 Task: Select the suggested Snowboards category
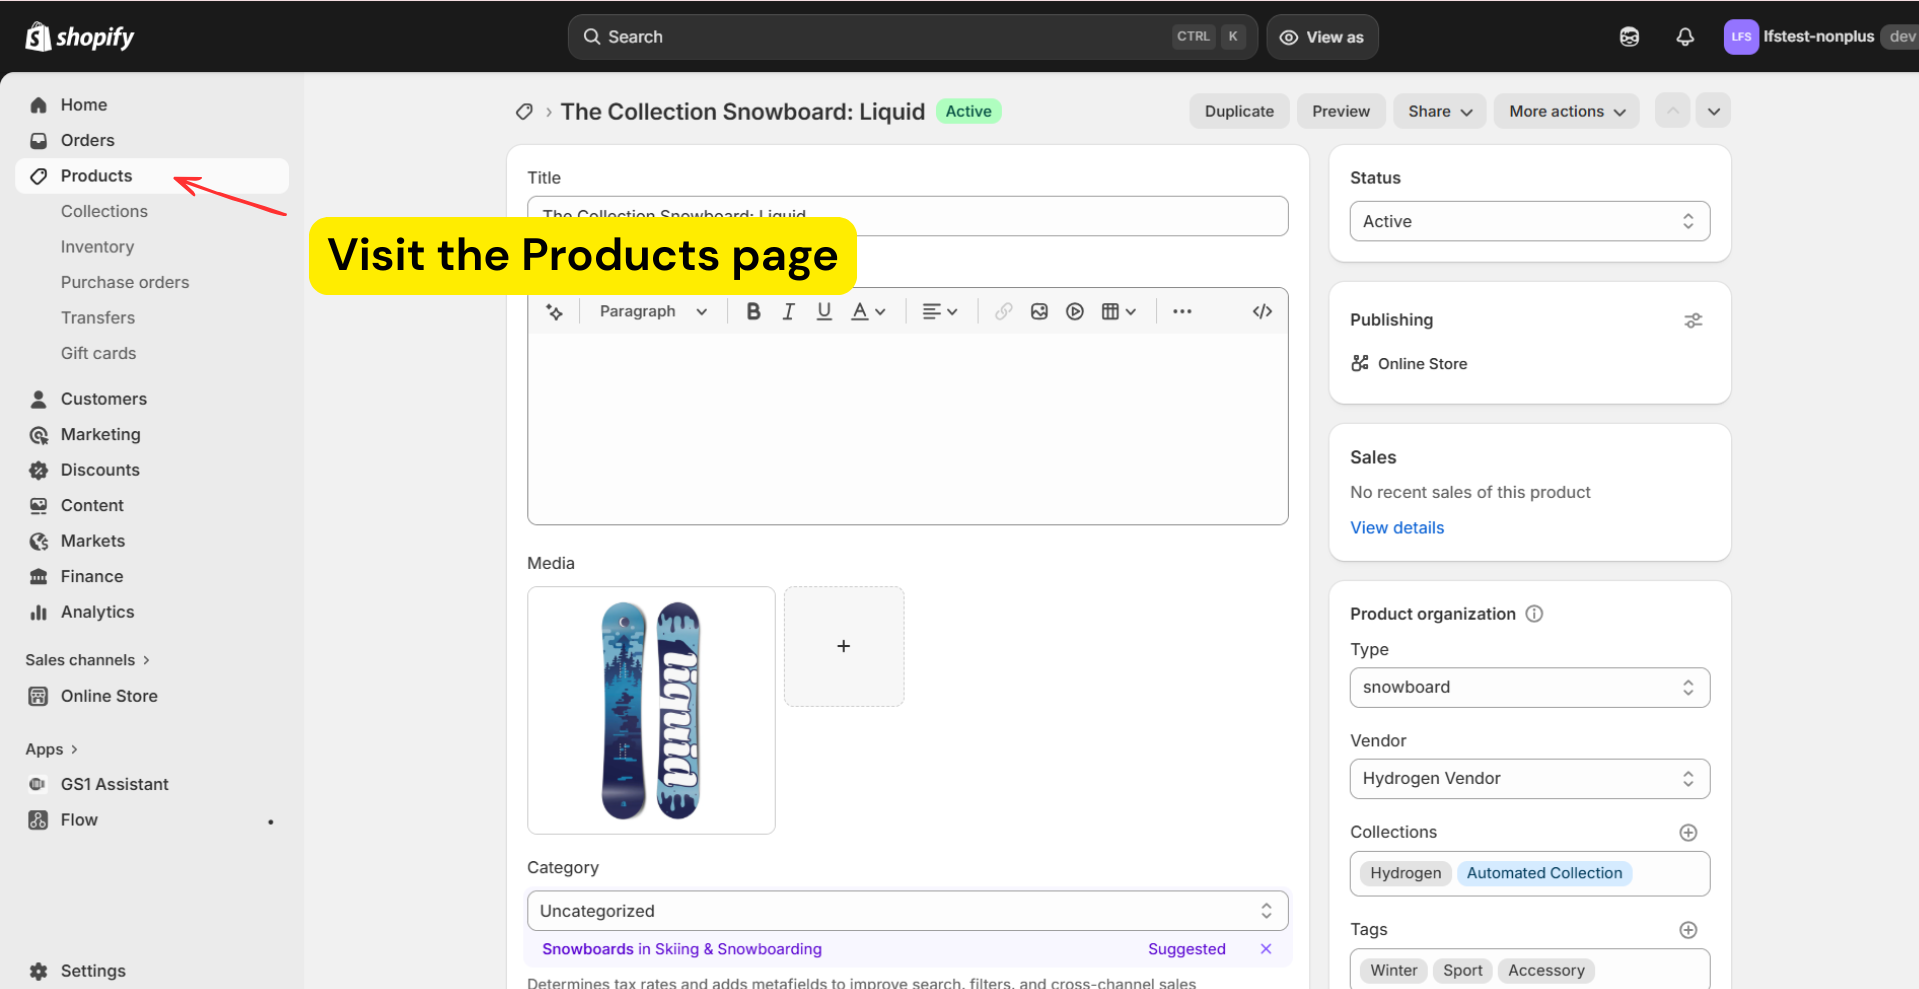click(x=682, y=949)
